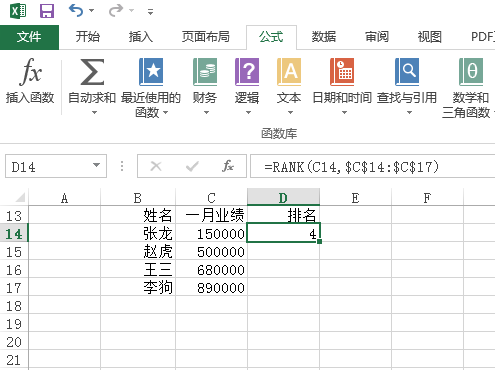Select row 20 header
The width and height of the screenshot is (495, 370).
tap(14, 342)
